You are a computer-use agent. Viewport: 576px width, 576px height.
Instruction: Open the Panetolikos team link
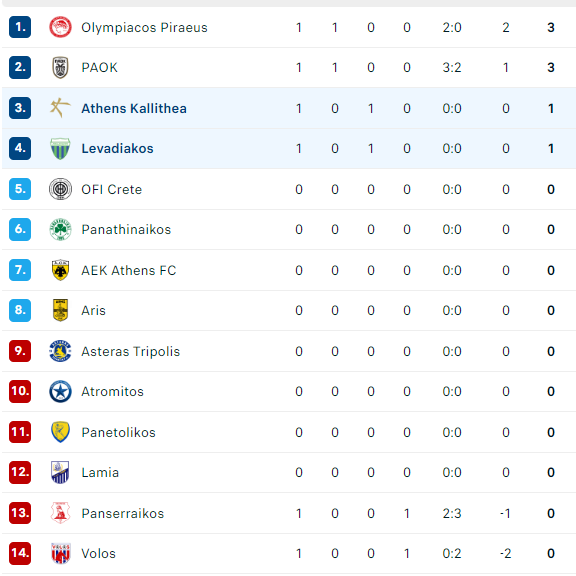tap(119, 432)
